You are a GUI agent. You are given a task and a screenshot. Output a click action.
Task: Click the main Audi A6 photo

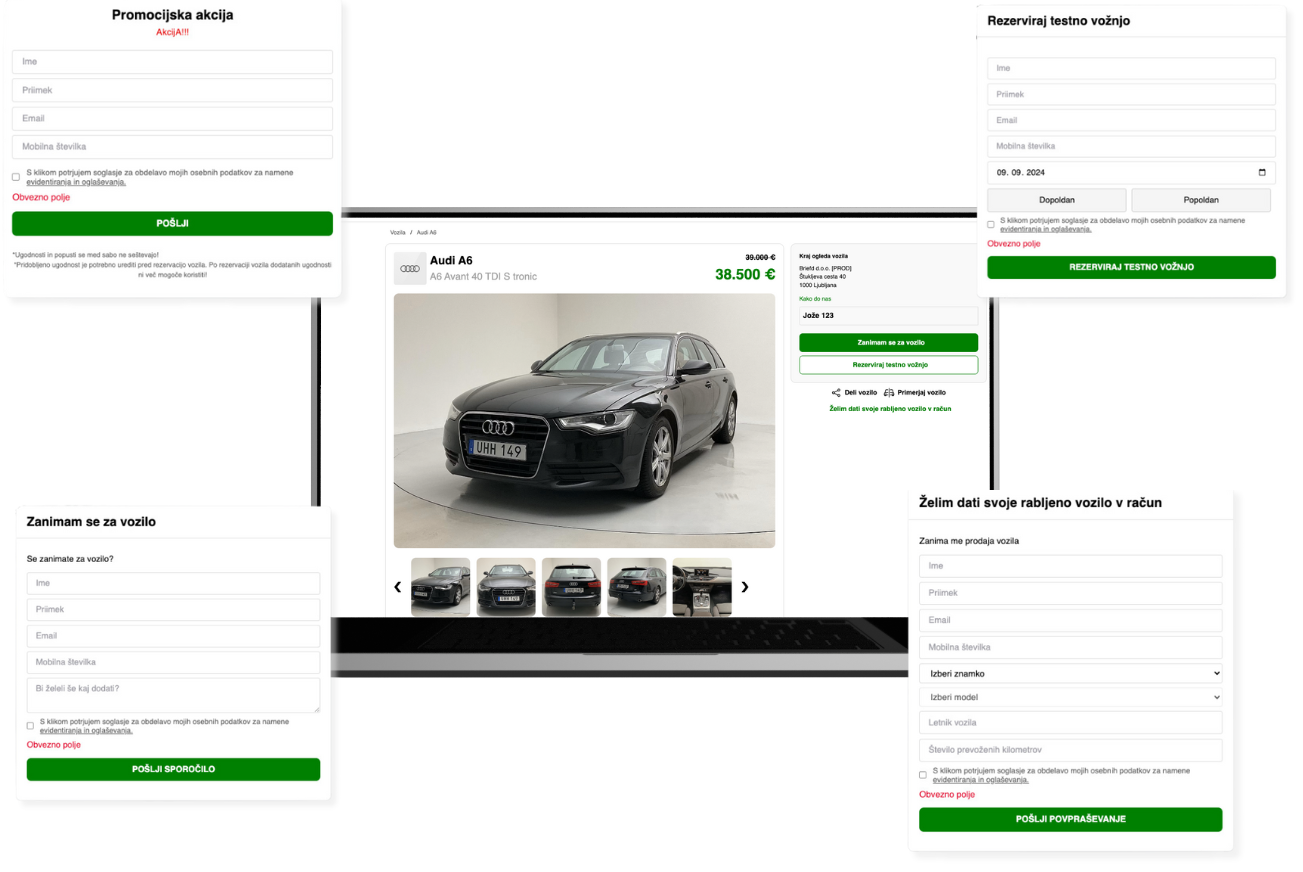[584, 420]
